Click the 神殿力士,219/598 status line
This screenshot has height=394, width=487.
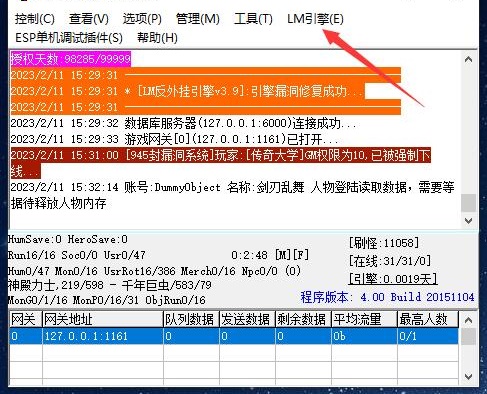point(110,285)
